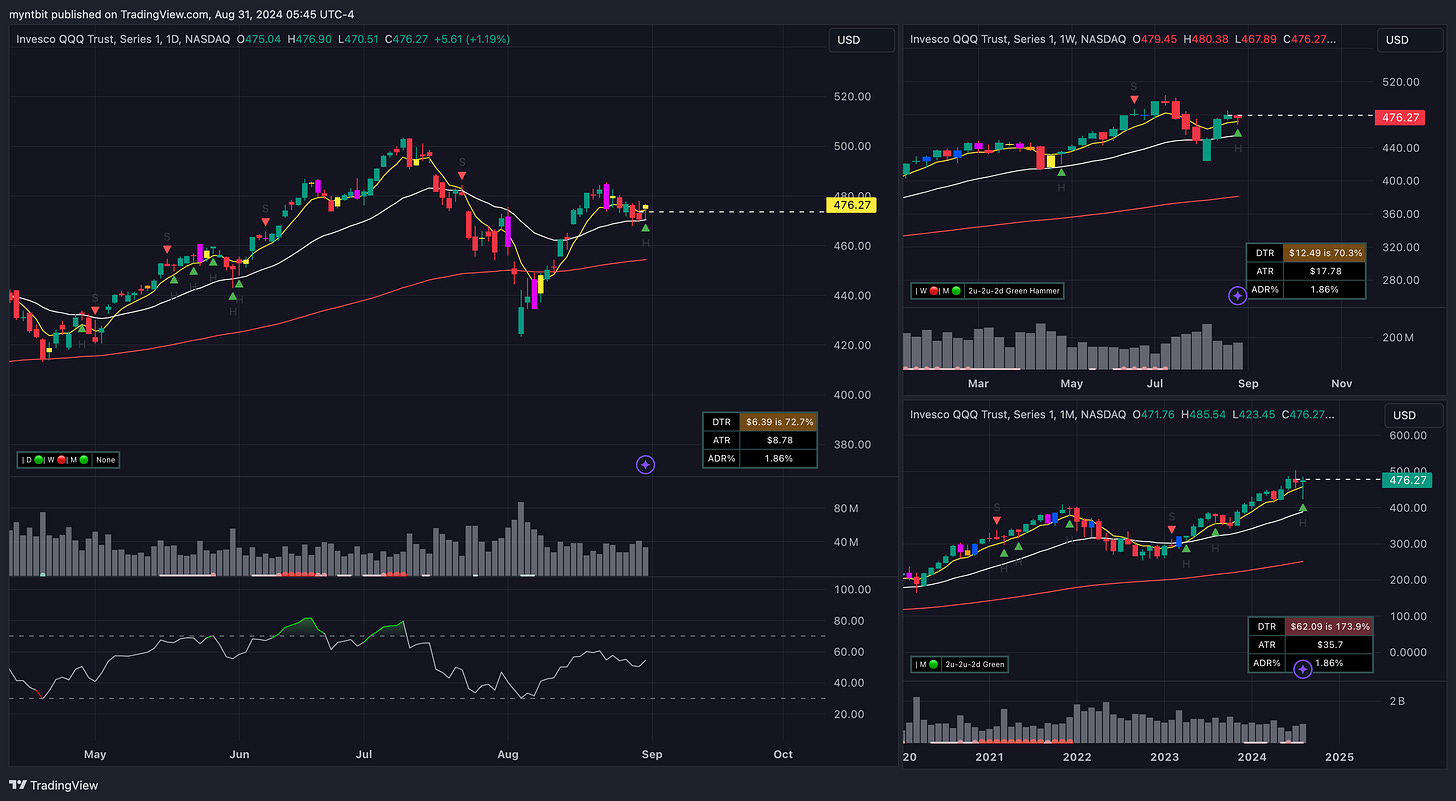Click the green up-arrow marker near the last daily candle

[646, 228]
